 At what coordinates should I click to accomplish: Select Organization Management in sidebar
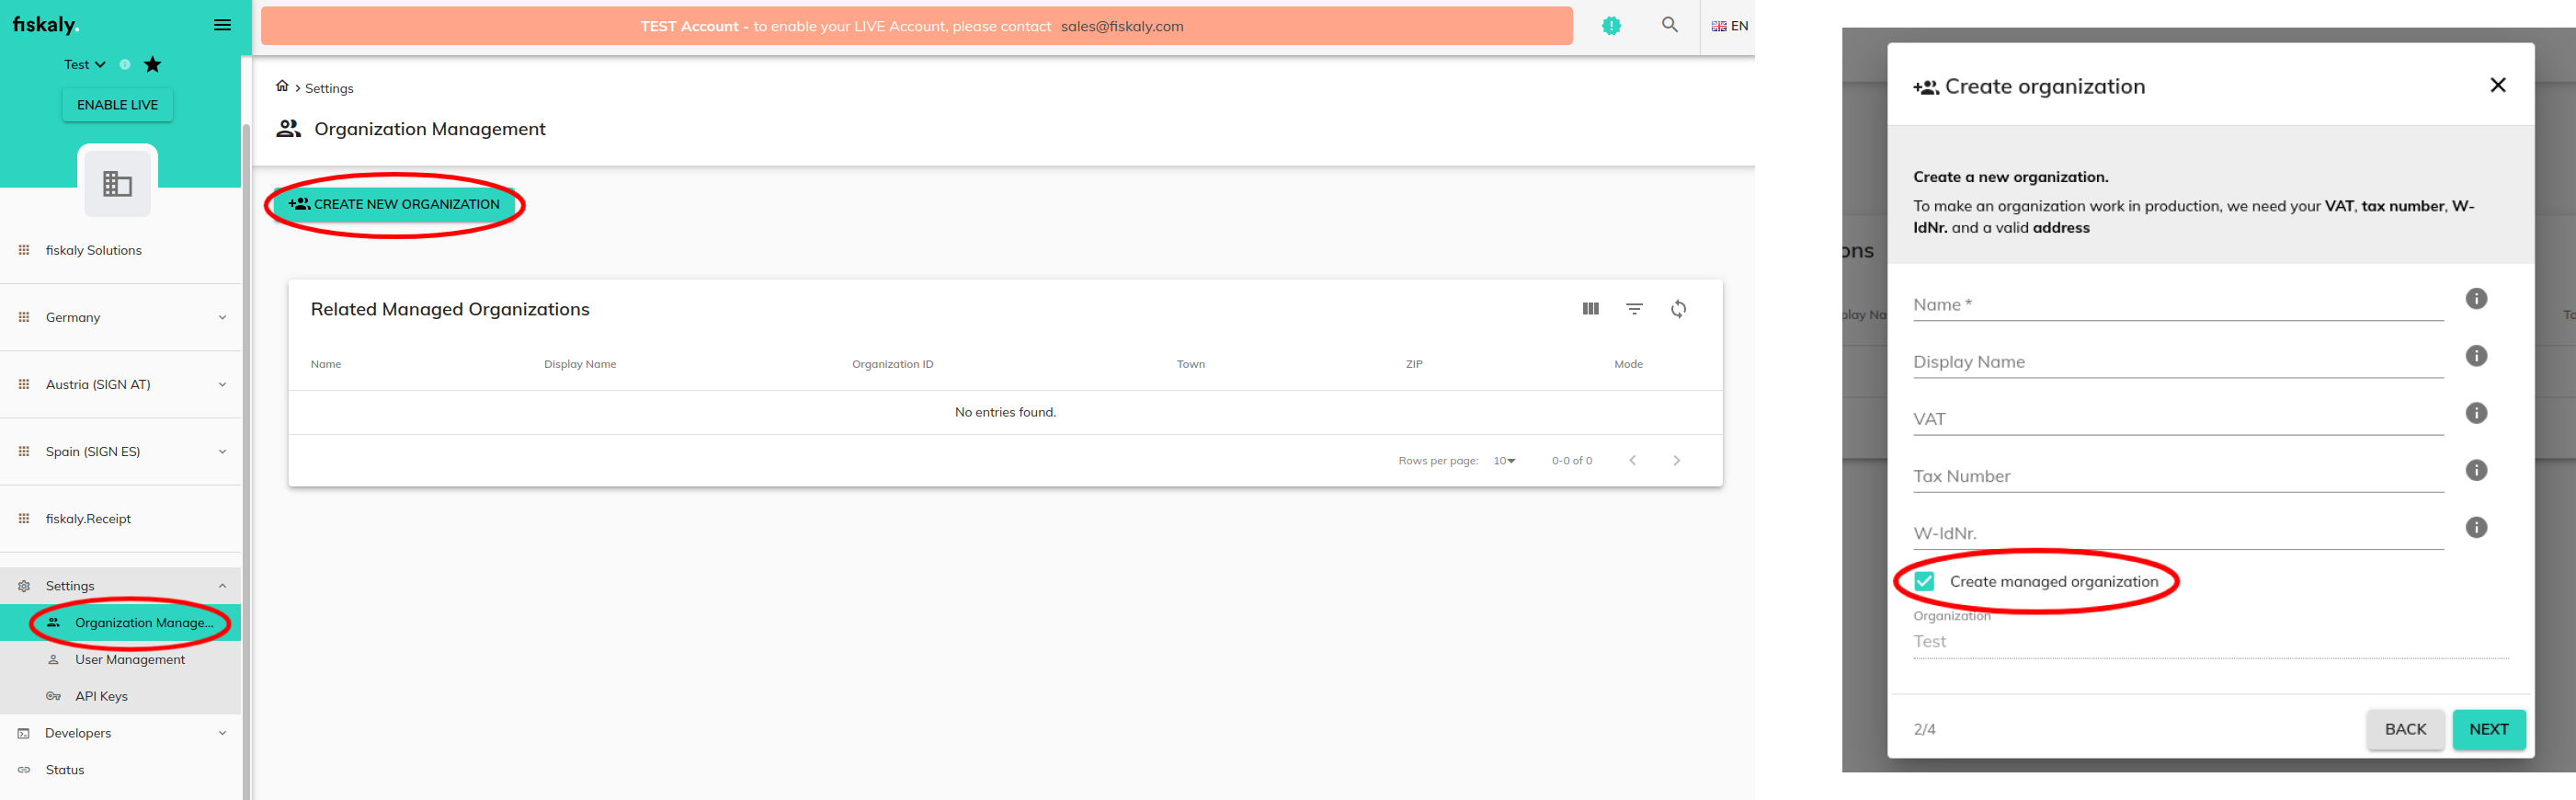pyautogui.click(x=120, y=622)
